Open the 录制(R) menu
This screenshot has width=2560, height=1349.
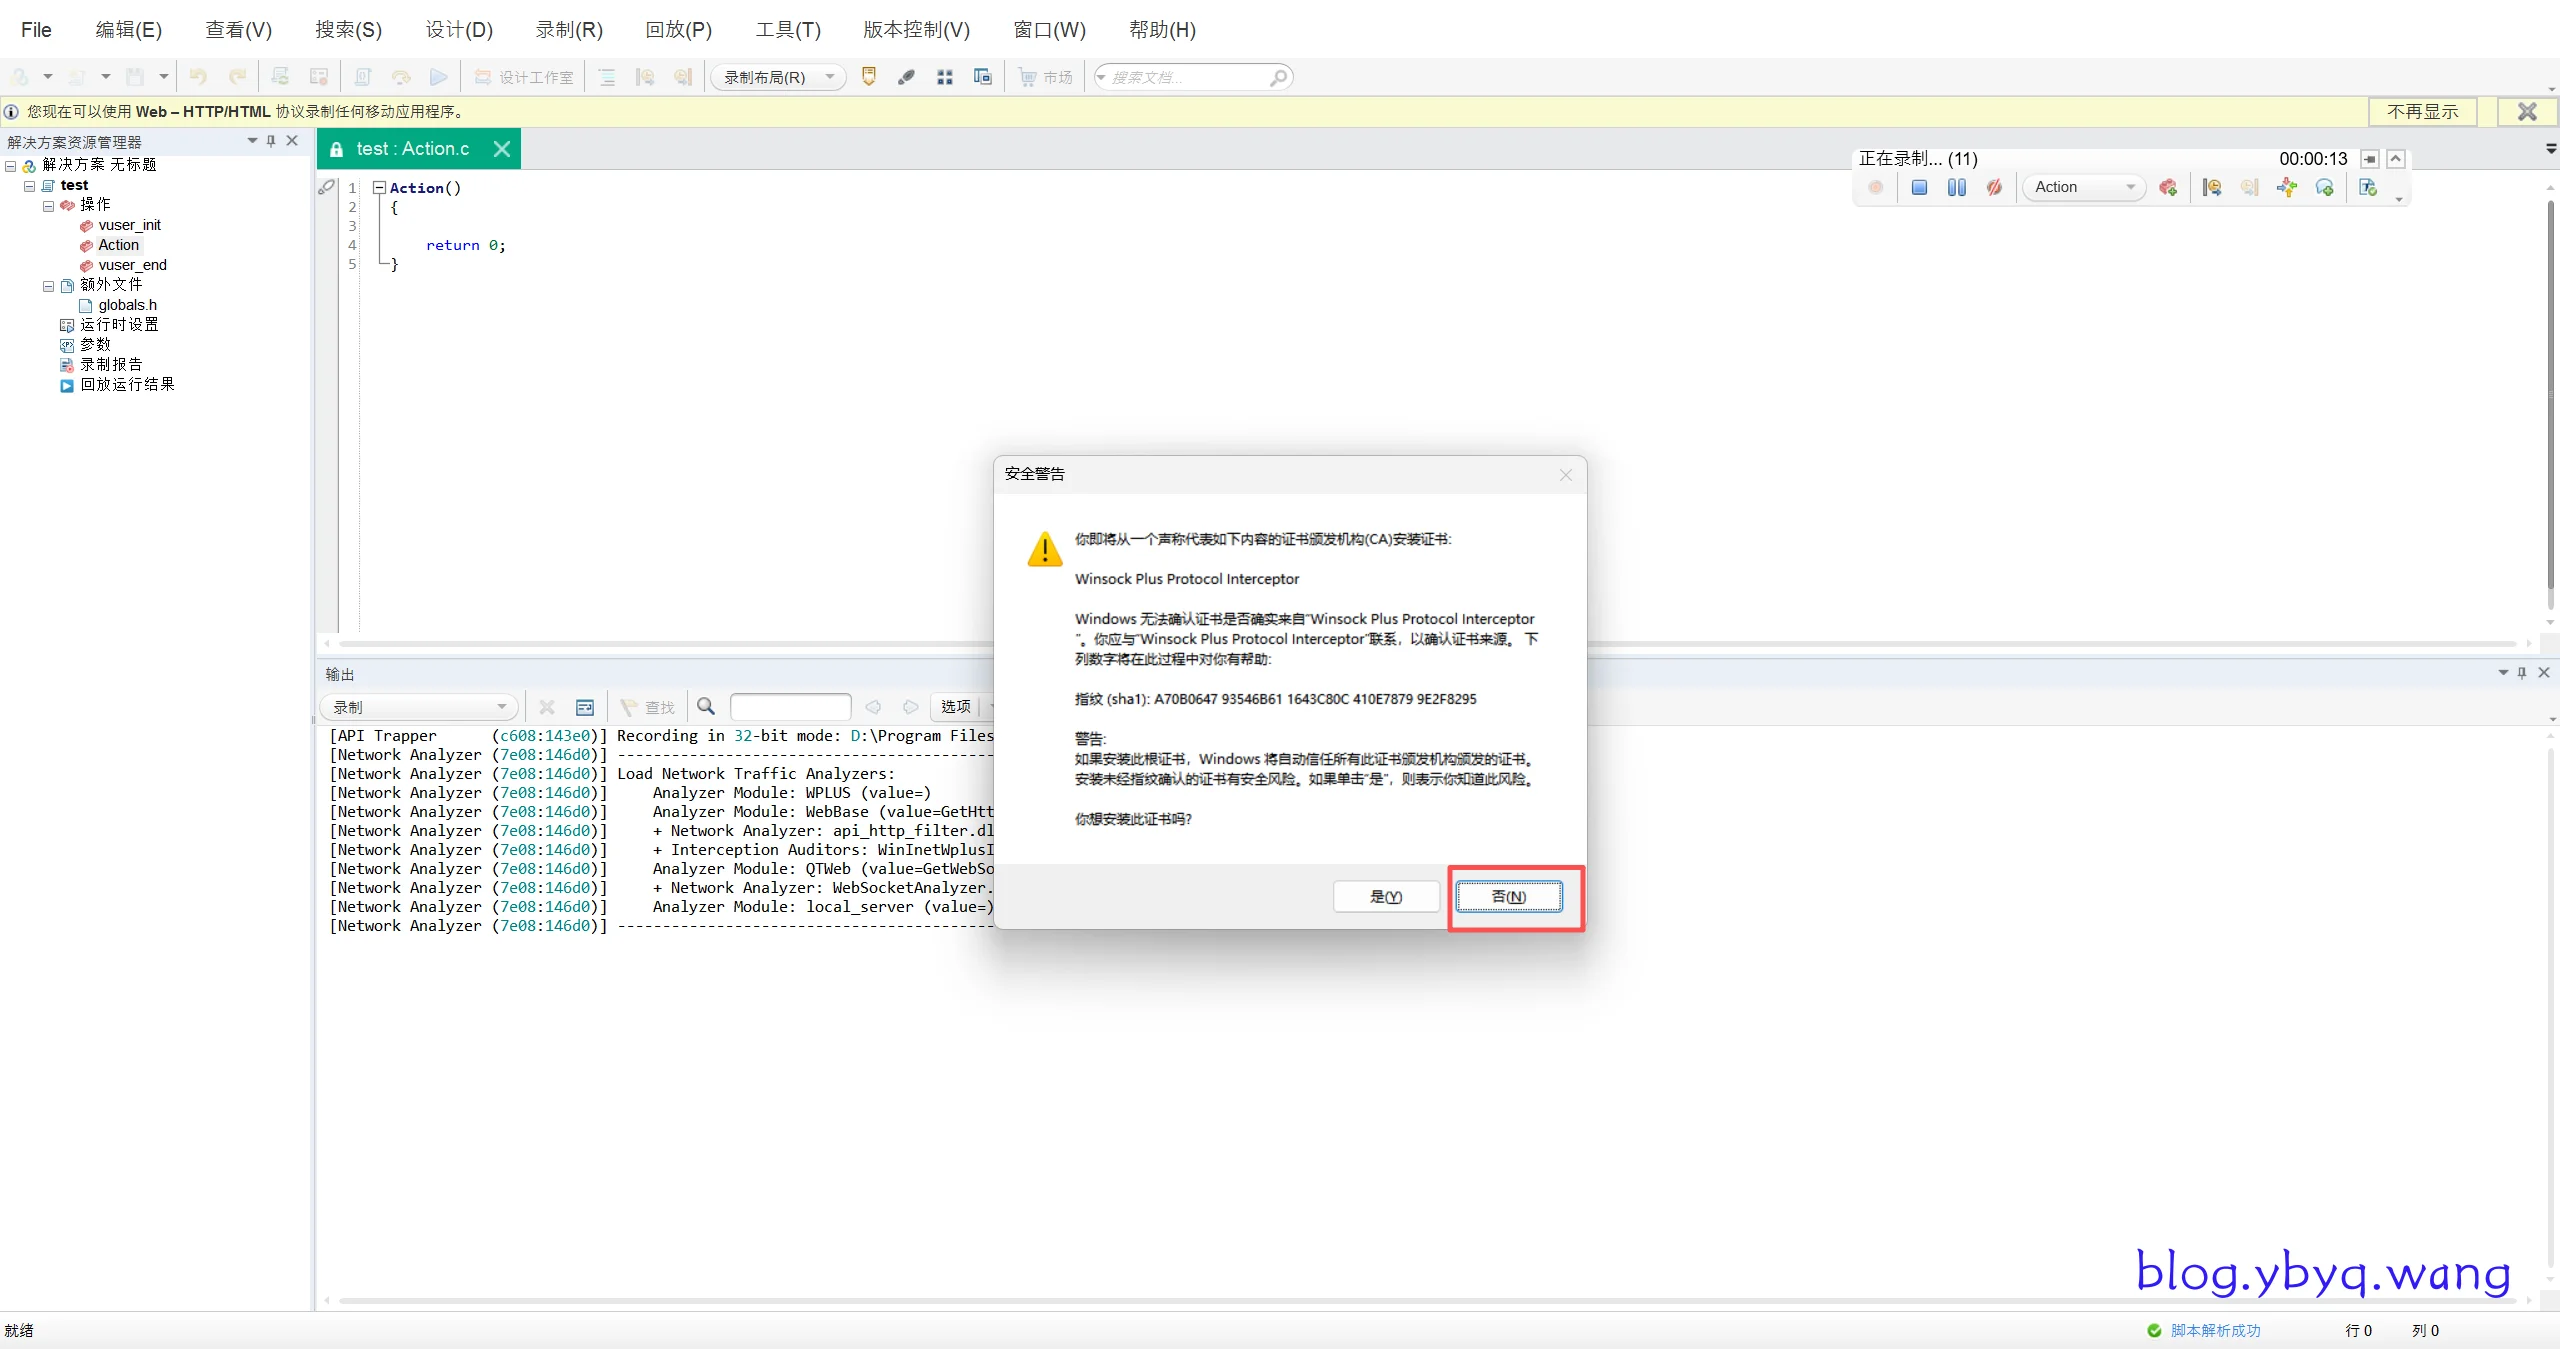(x=569, y=29)
